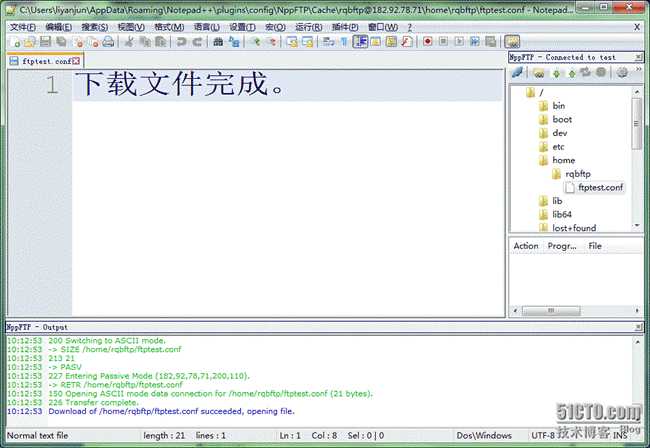The height and width of the screenshot is (448, 650).
Task: Click the Action column header
Action: 526,246
